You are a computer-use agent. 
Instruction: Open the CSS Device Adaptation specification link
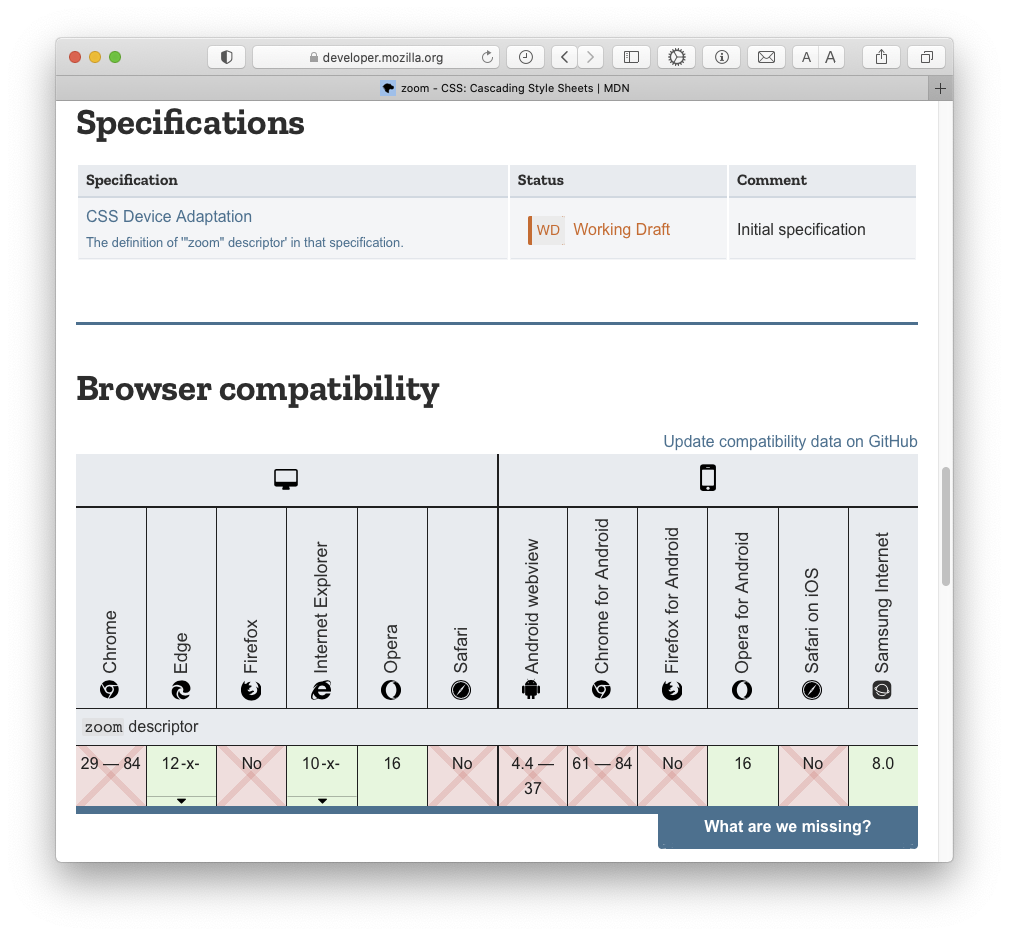click(169, 216)
